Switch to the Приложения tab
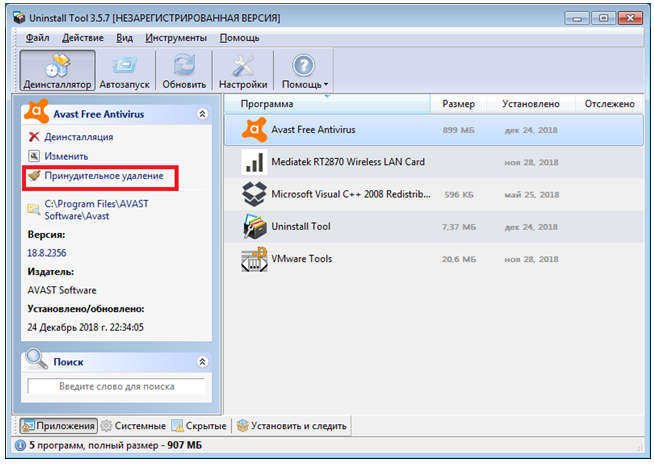This screenshot has width=654, height=464. tap(59, 426)
